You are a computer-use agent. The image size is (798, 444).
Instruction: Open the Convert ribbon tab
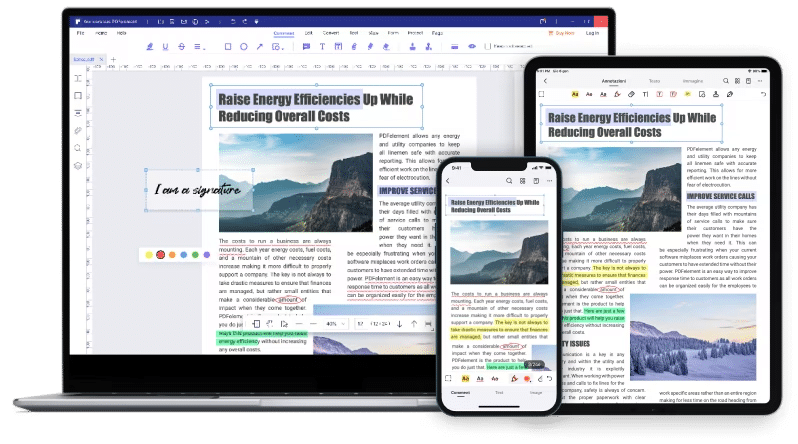(x=329, y=33)
